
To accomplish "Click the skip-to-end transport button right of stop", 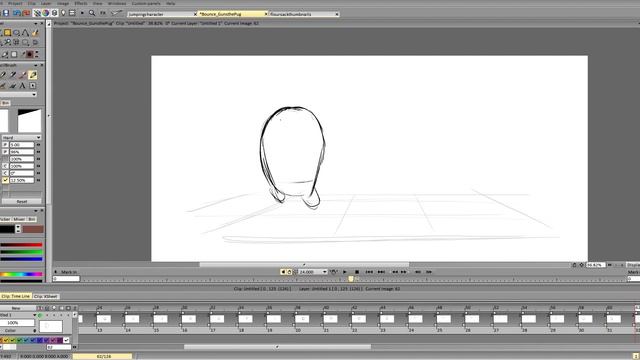I will [x=381, y=272].
